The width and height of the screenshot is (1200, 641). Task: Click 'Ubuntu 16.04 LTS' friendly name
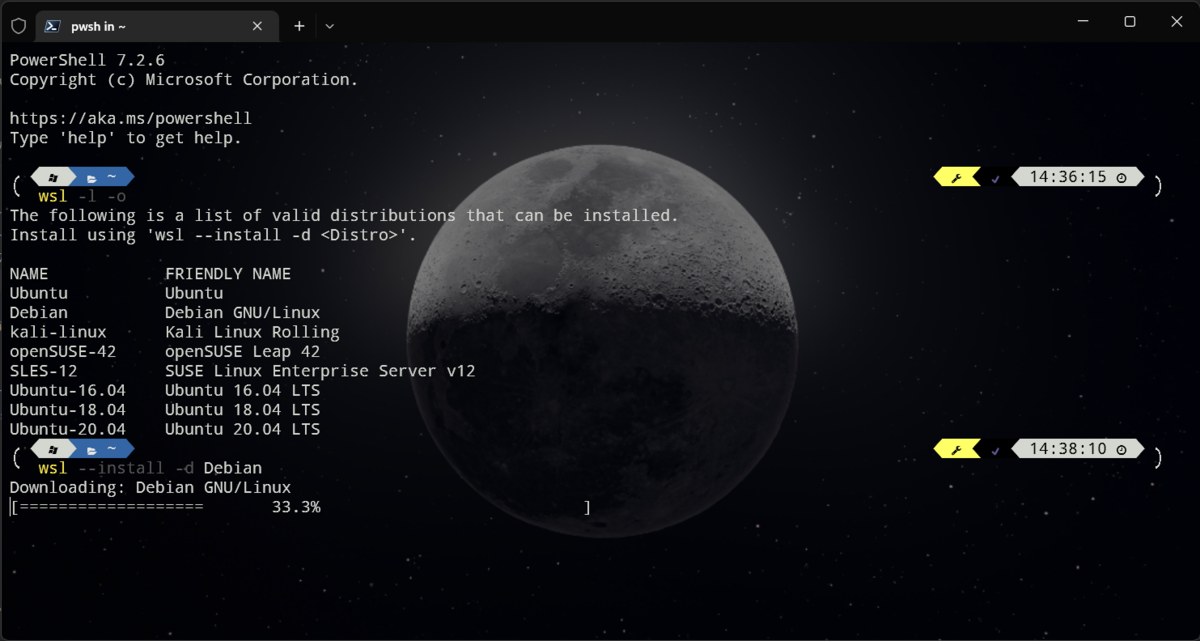pos(242,391)
